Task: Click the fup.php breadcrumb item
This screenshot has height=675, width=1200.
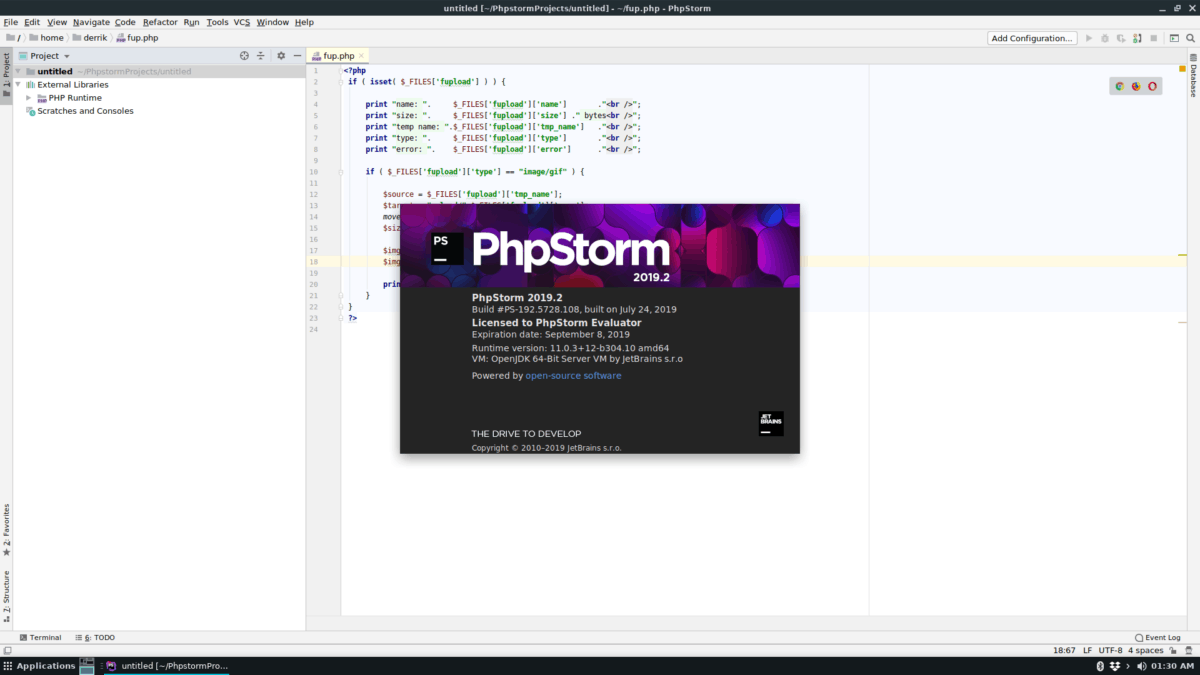Action: 136,38
